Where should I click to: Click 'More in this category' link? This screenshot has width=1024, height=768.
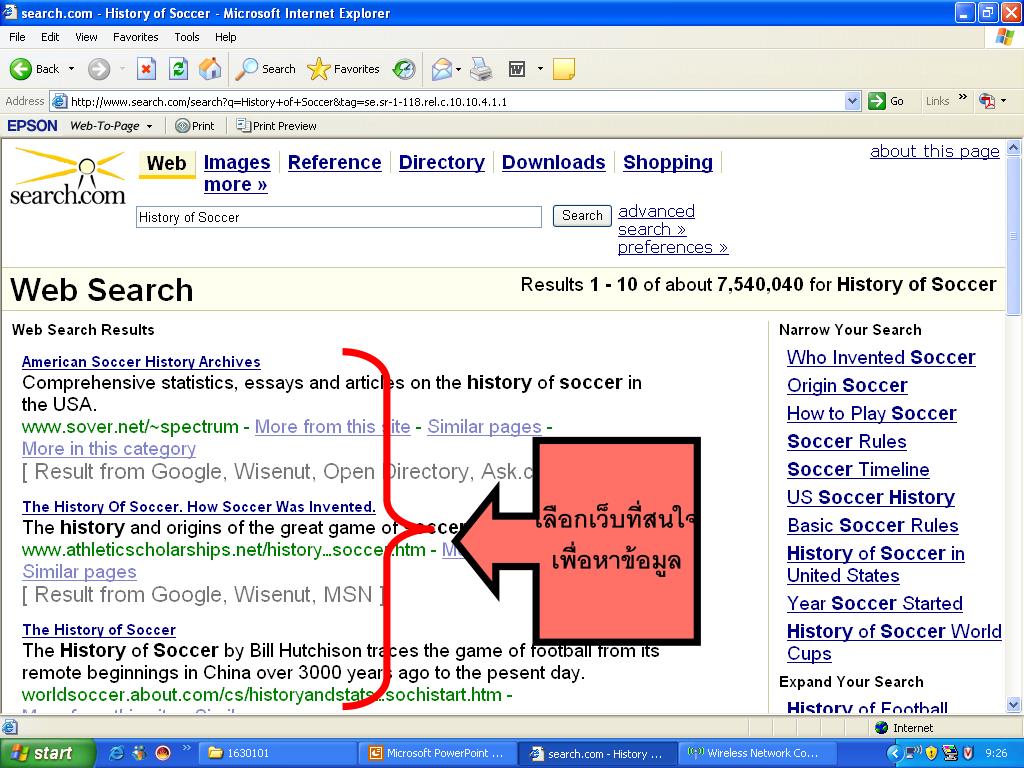109,449
